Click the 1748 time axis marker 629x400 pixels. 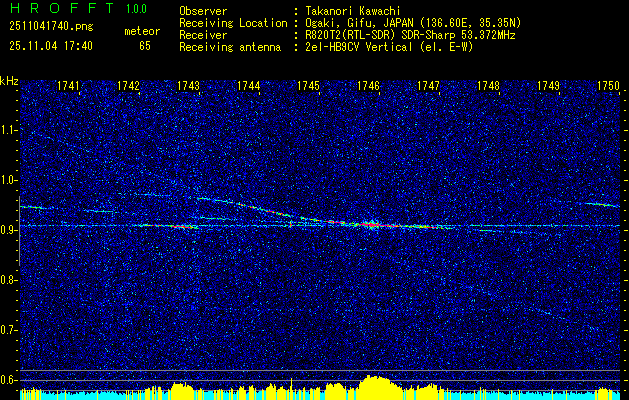click(x=489, y=85)
